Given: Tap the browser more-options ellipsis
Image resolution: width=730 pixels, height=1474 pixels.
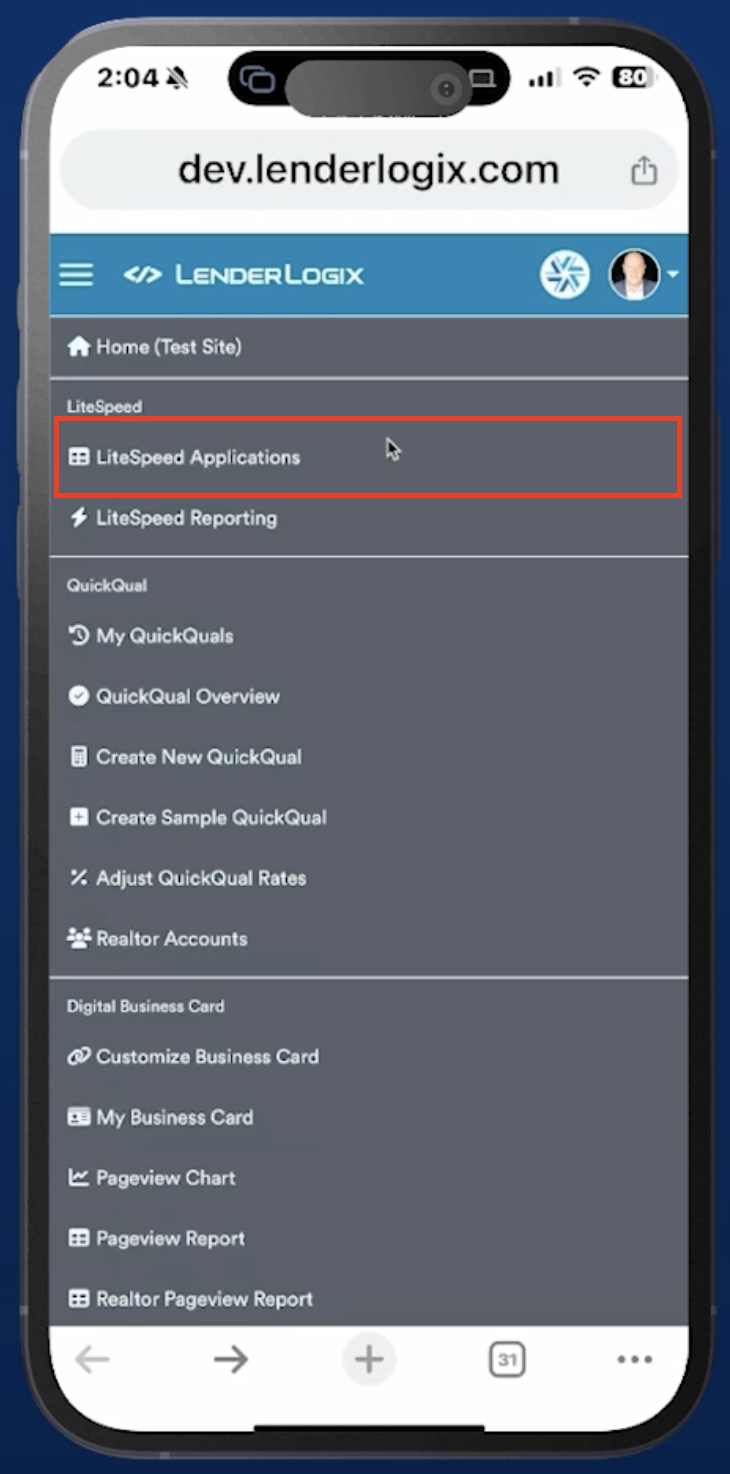Looking at the screenshot, I should click(635, 1359).
